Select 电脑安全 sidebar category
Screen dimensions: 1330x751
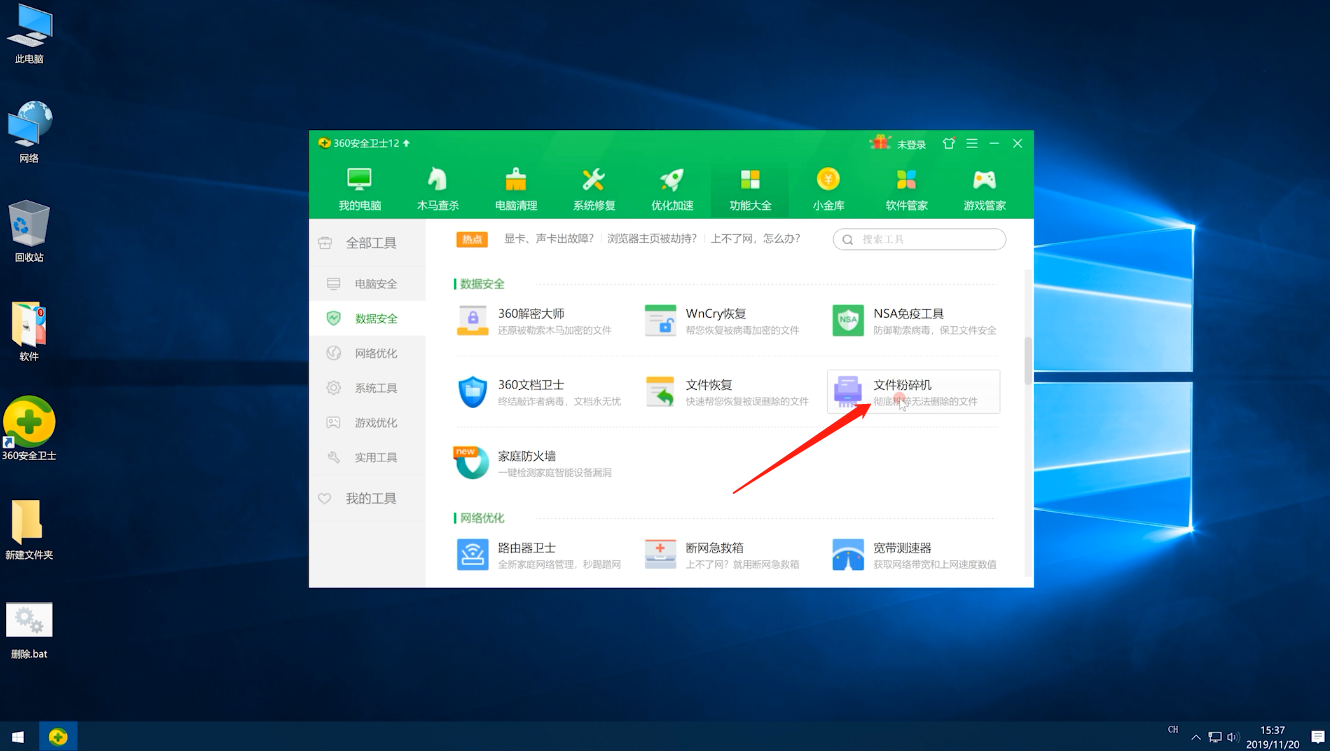[367, 284]
